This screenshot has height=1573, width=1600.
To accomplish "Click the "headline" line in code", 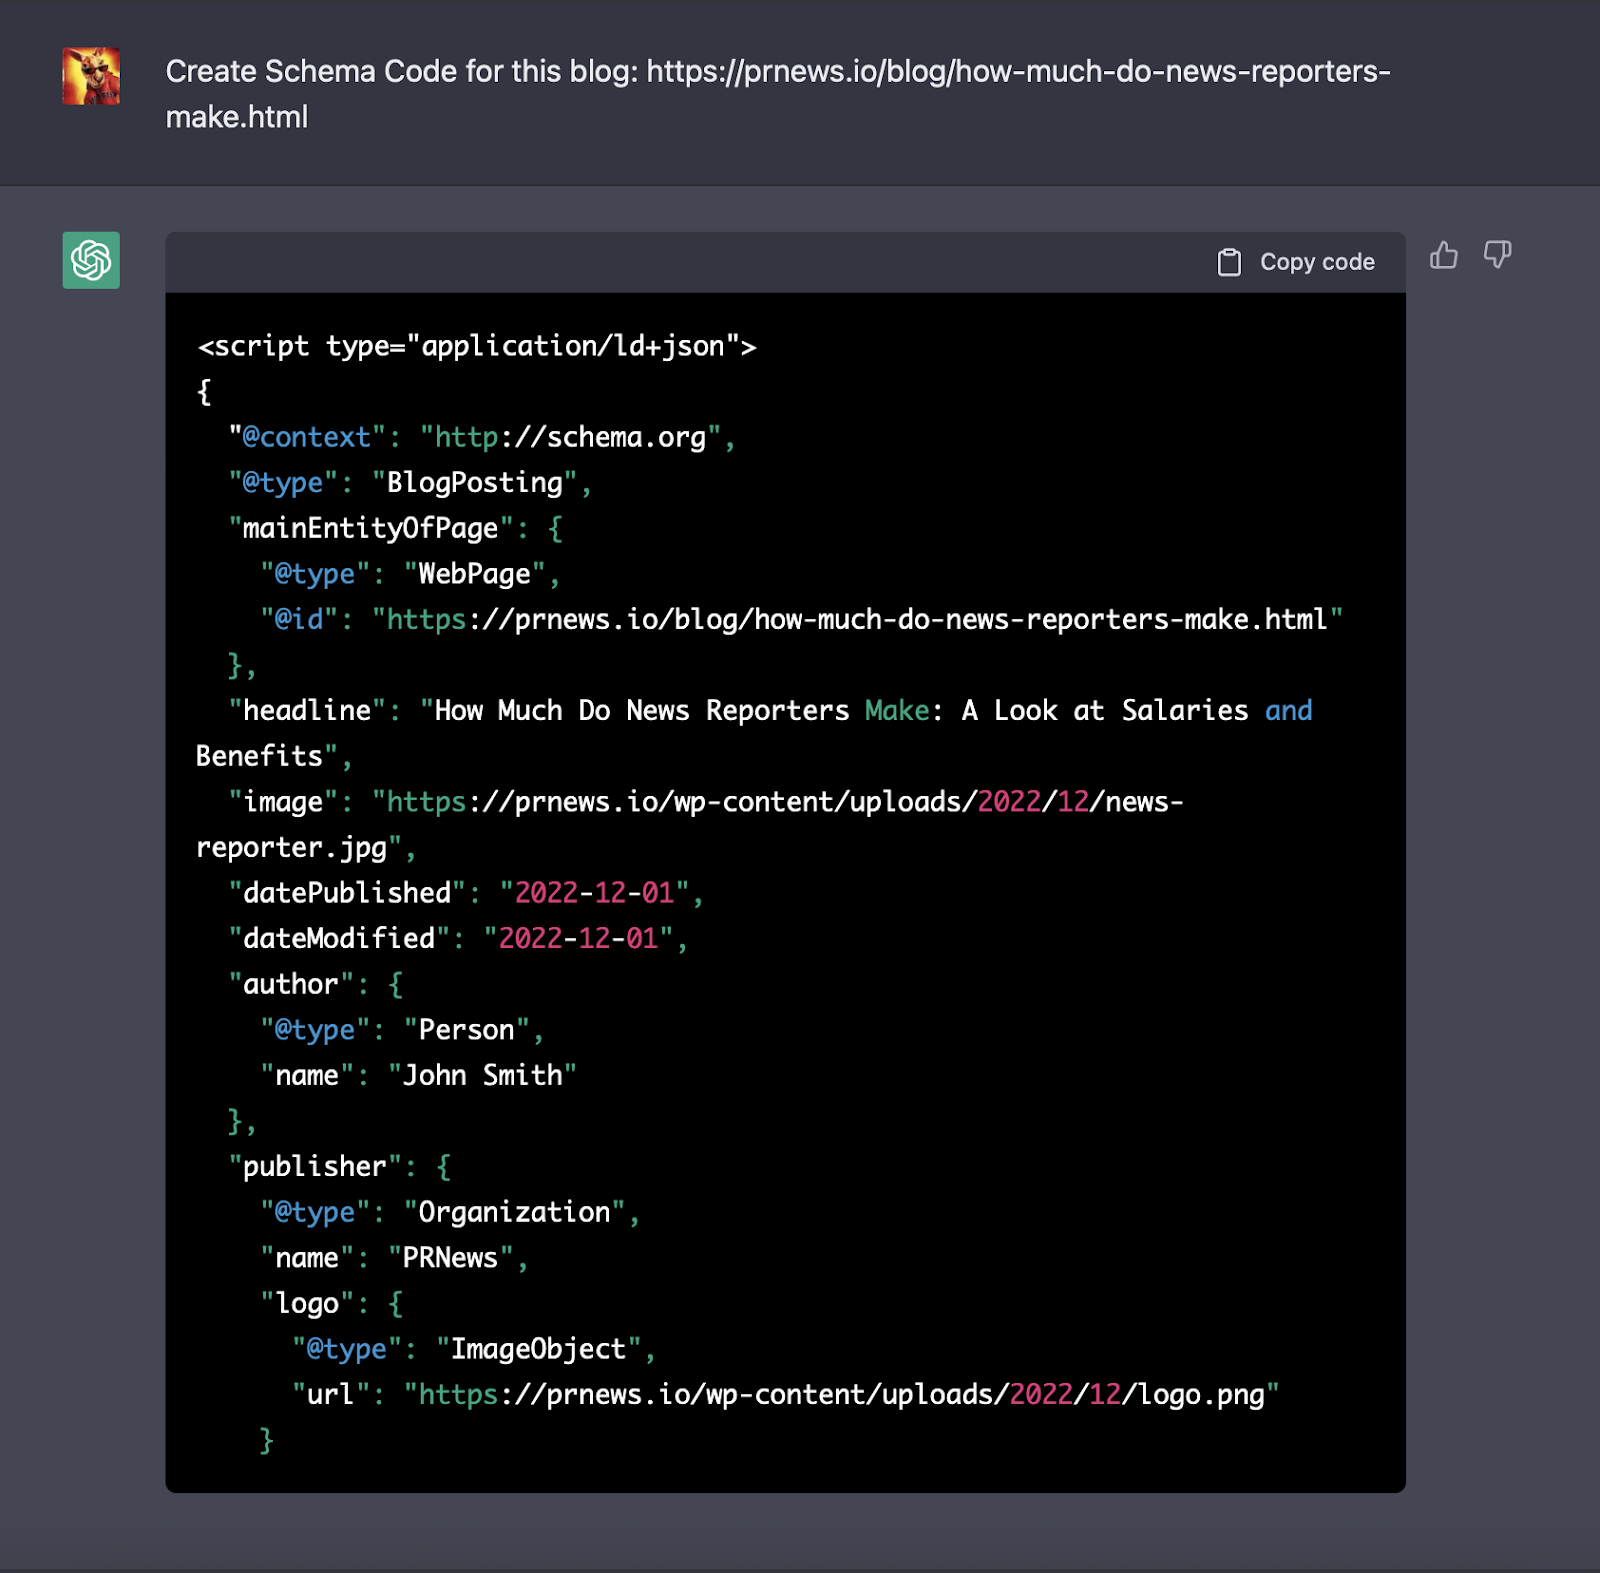I will pyautogui.click(x=754, y=733).
